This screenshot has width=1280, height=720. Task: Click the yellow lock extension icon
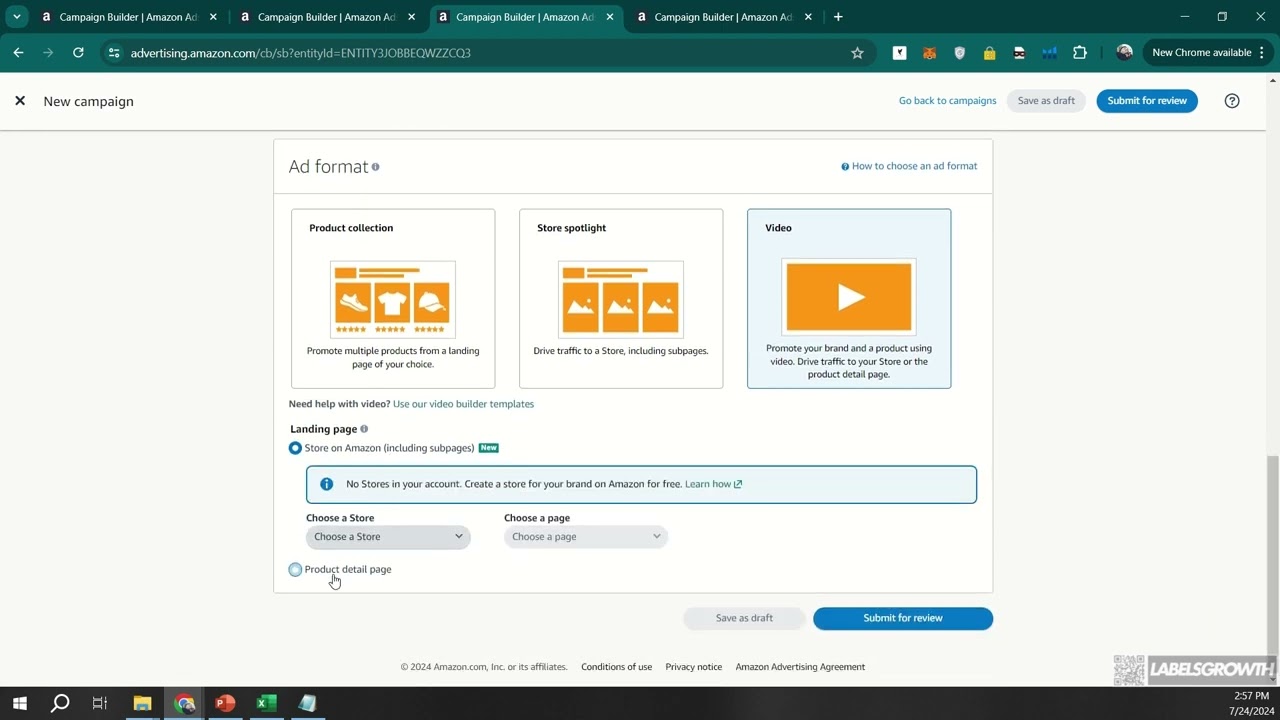990,53
